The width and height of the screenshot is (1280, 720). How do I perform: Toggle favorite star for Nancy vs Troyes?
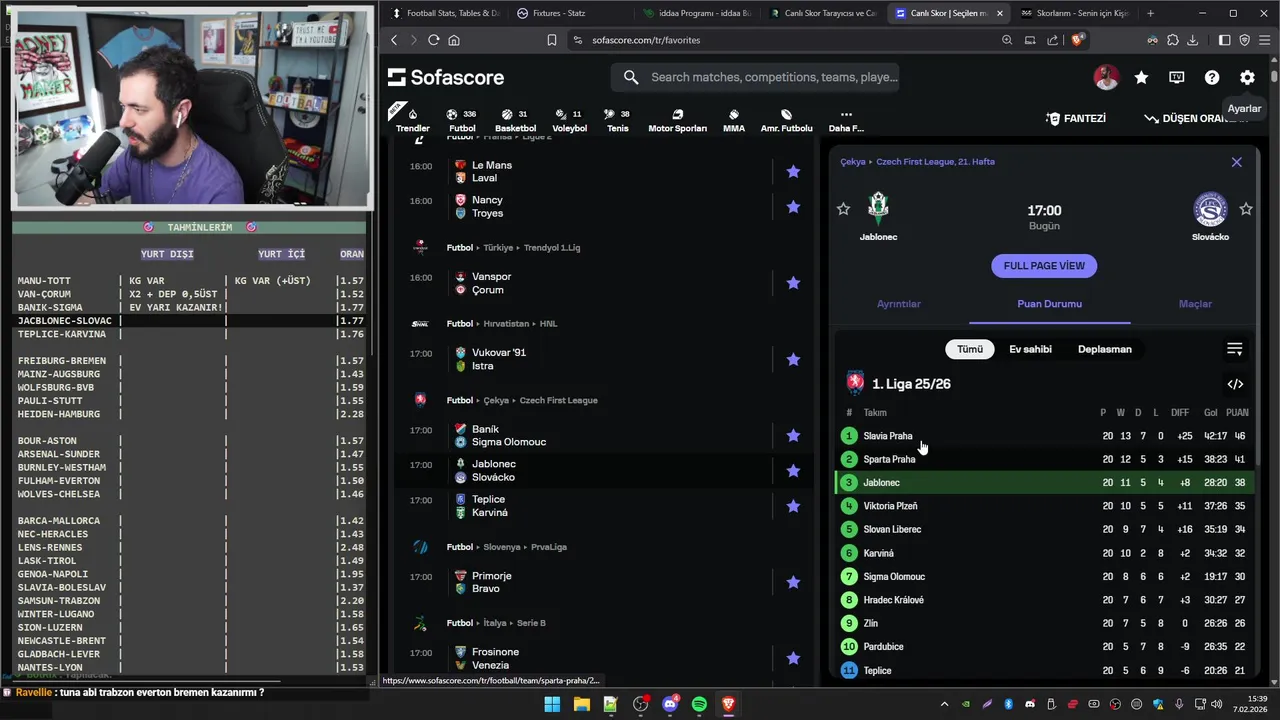(793, 207)
